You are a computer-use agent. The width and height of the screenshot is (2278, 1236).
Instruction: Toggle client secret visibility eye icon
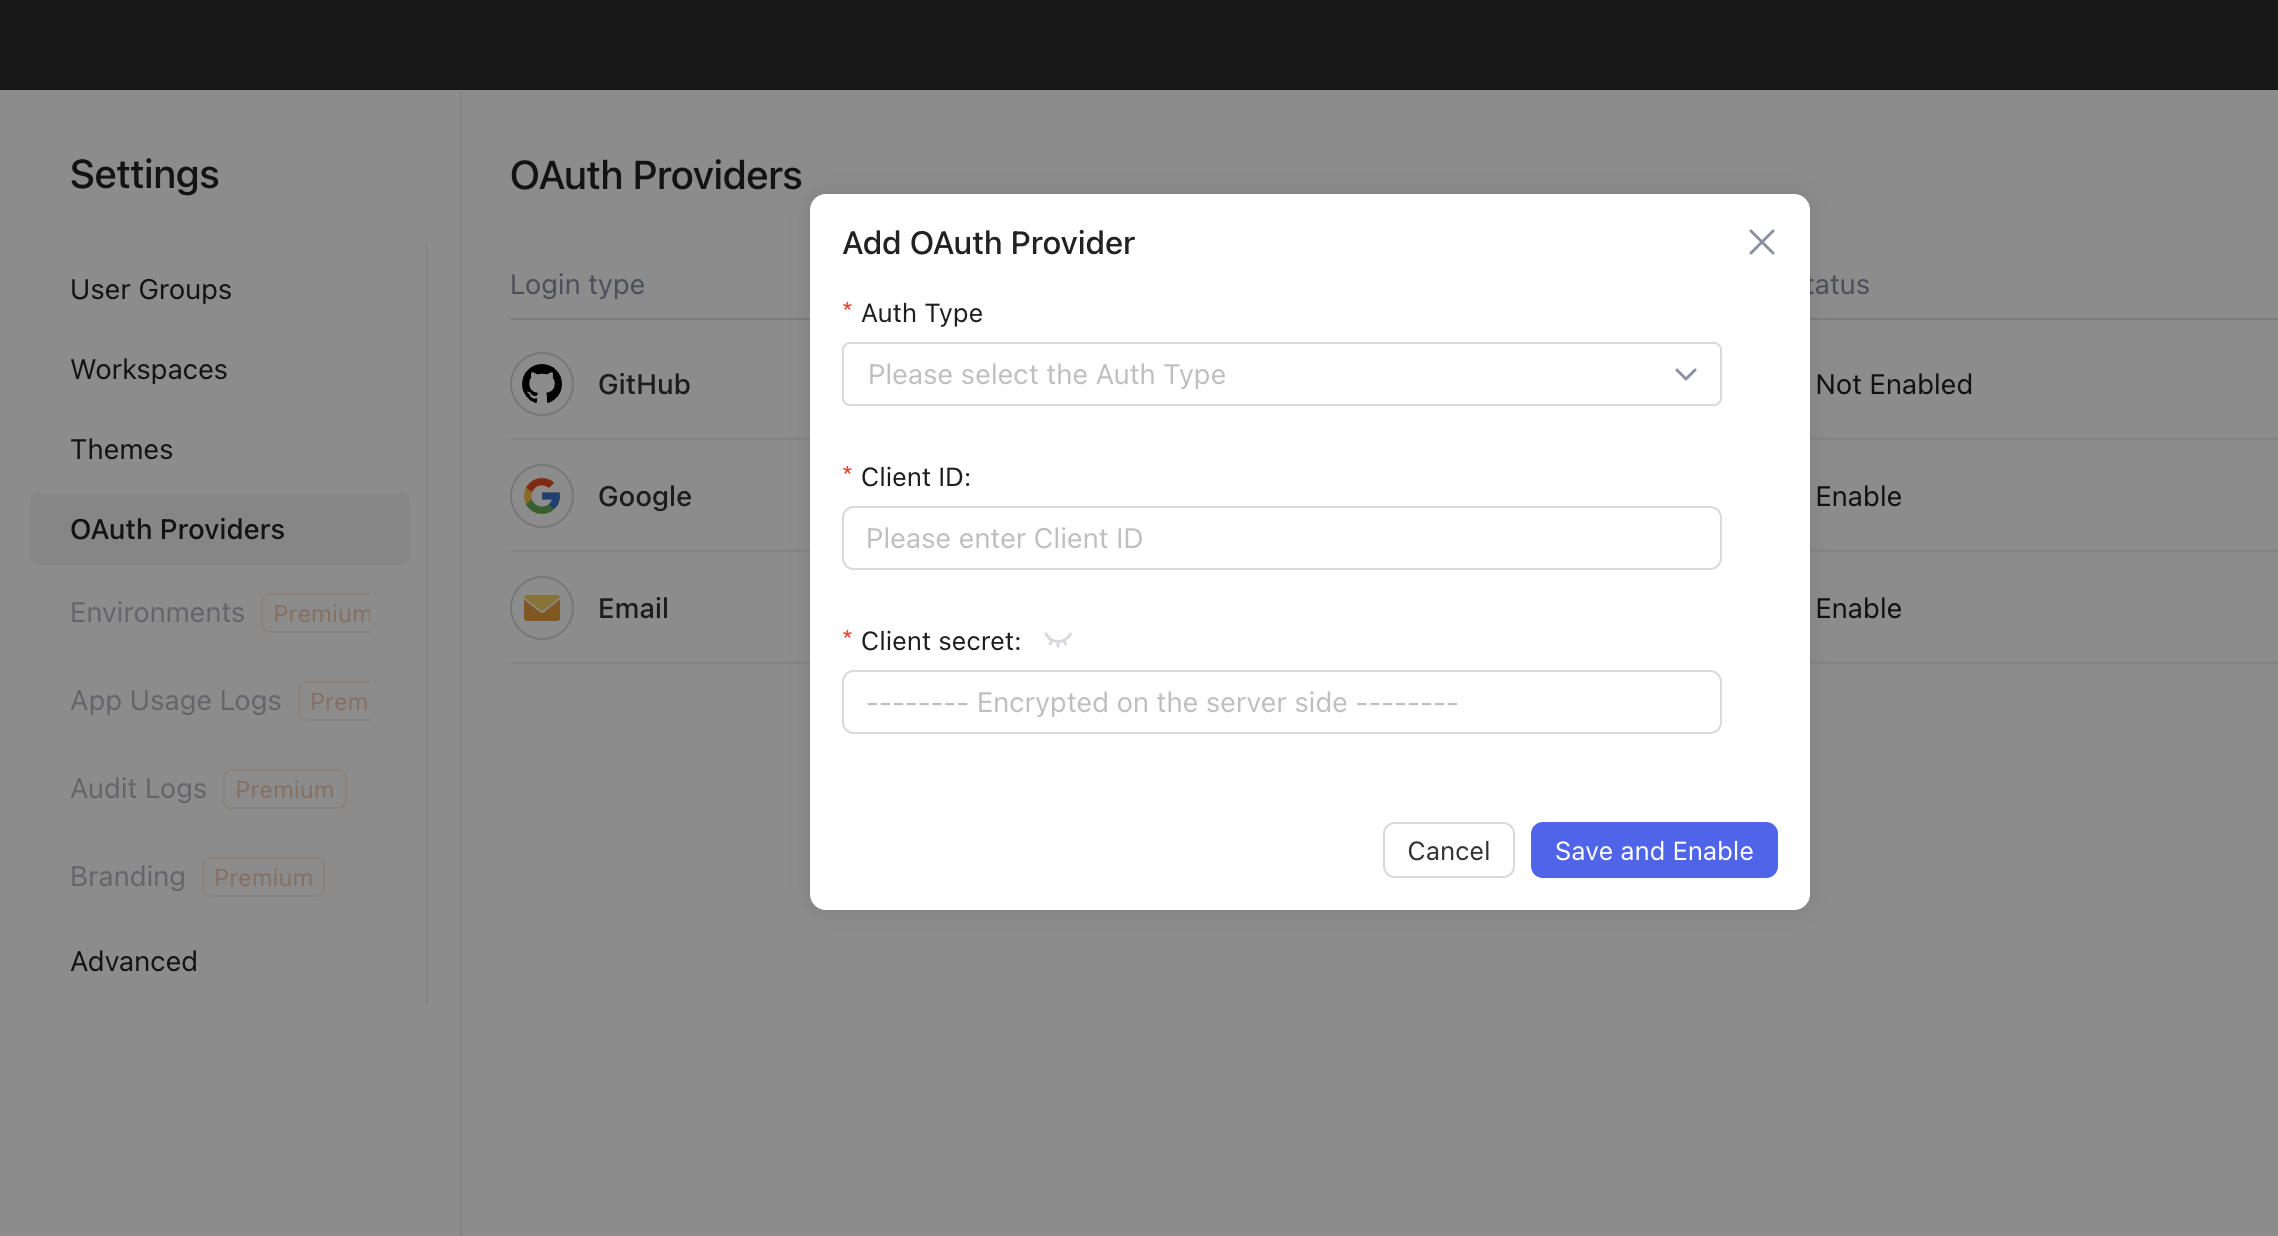click(x=1058, y=641)
